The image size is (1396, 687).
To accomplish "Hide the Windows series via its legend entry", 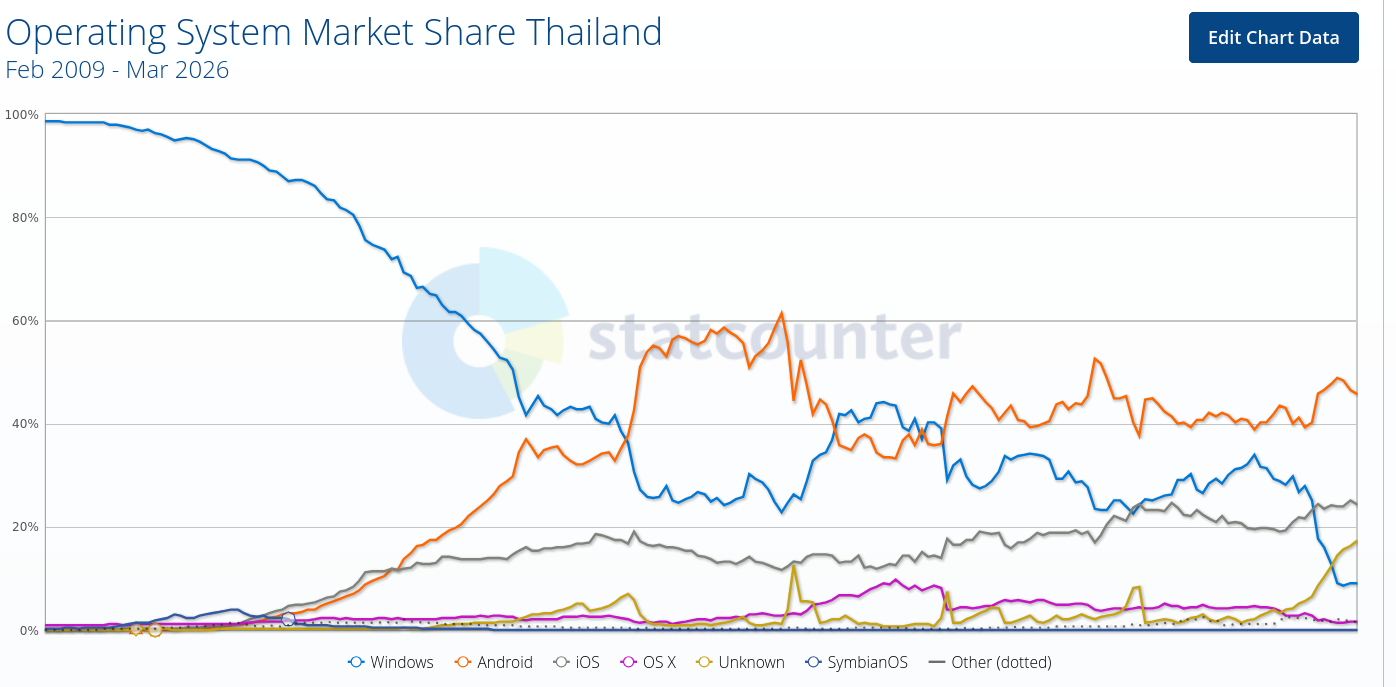I will point(404,662).
